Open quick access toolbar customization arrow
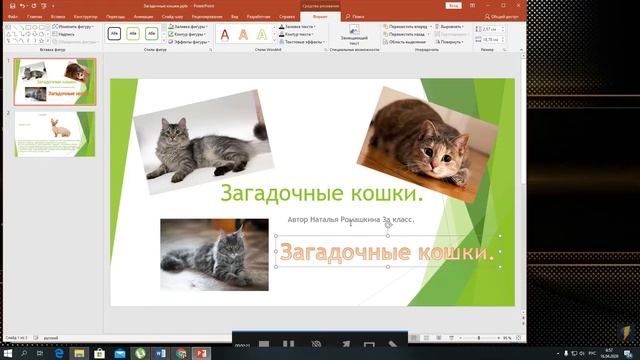Viewport: 640px width, 360px height. click(x=53, y=6)
